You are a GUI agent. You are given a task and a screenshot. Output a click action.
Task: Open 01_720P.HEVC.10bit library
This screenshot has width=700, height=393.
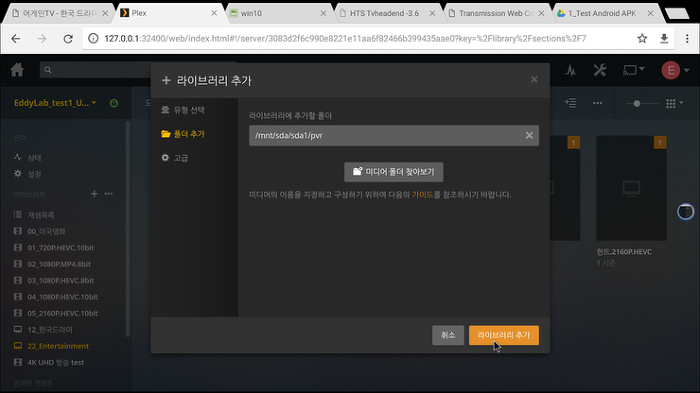point(54,247)
